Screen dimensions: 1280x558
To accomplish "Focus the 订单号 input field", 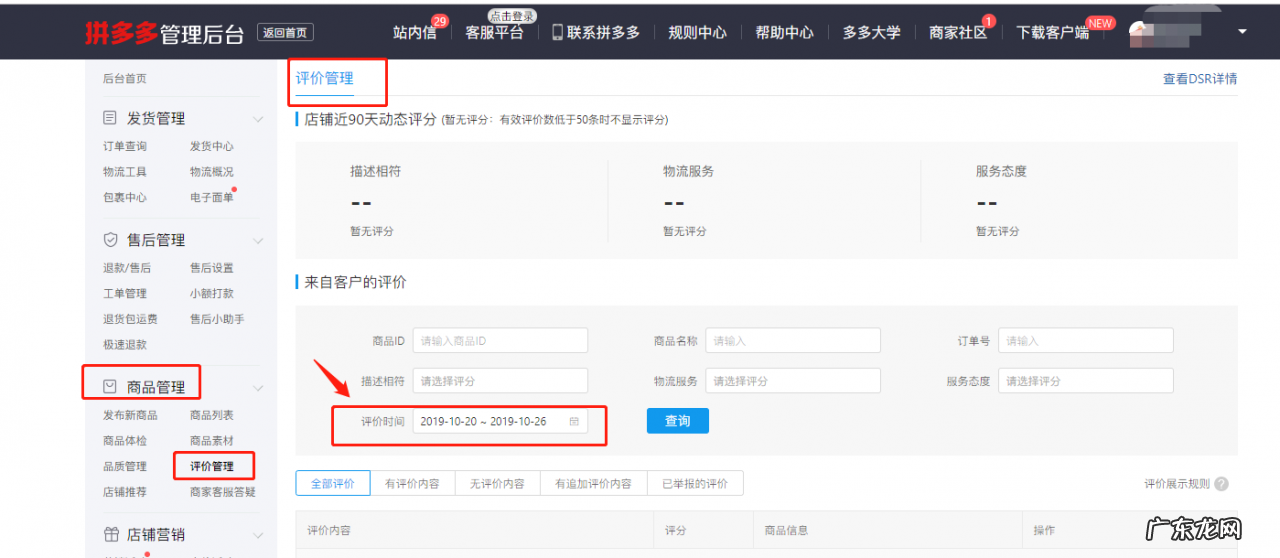I will [1086, 341].
